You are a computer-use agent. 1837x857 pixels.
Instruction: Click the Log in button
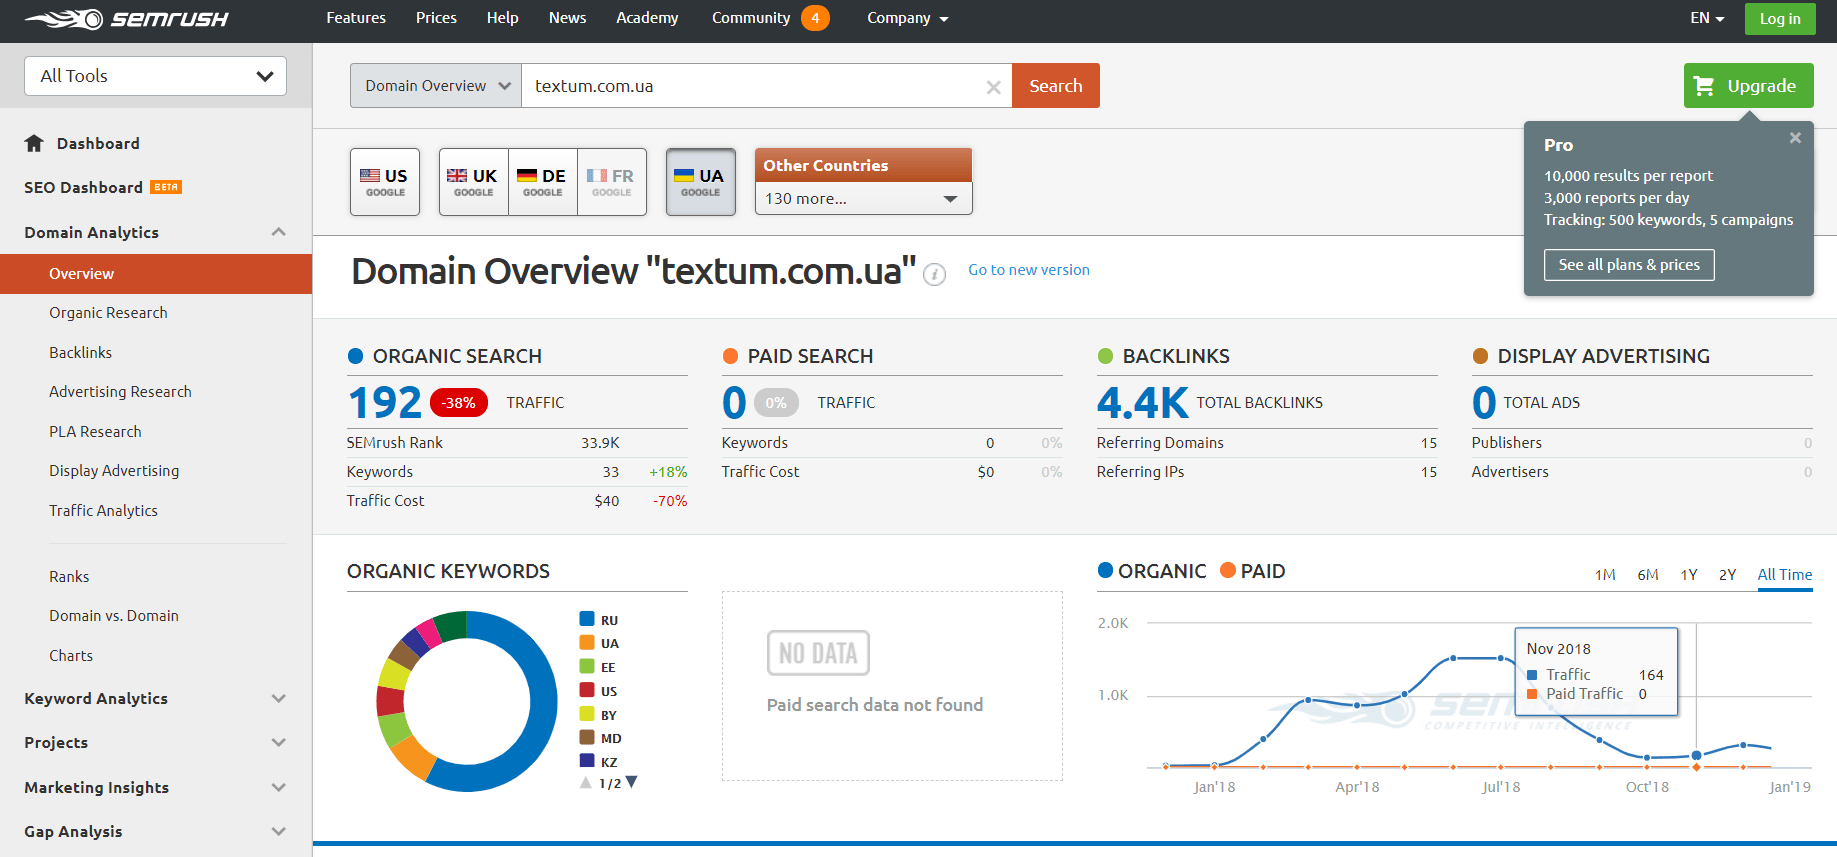1780,19
